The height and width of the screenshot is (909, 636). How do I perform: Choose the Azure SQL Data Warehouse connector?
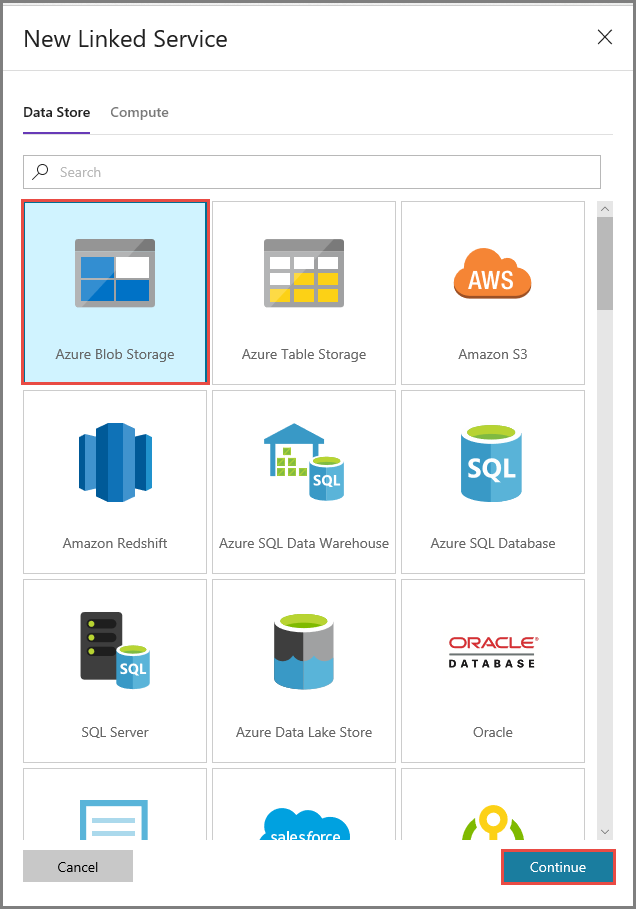point(303,481)
